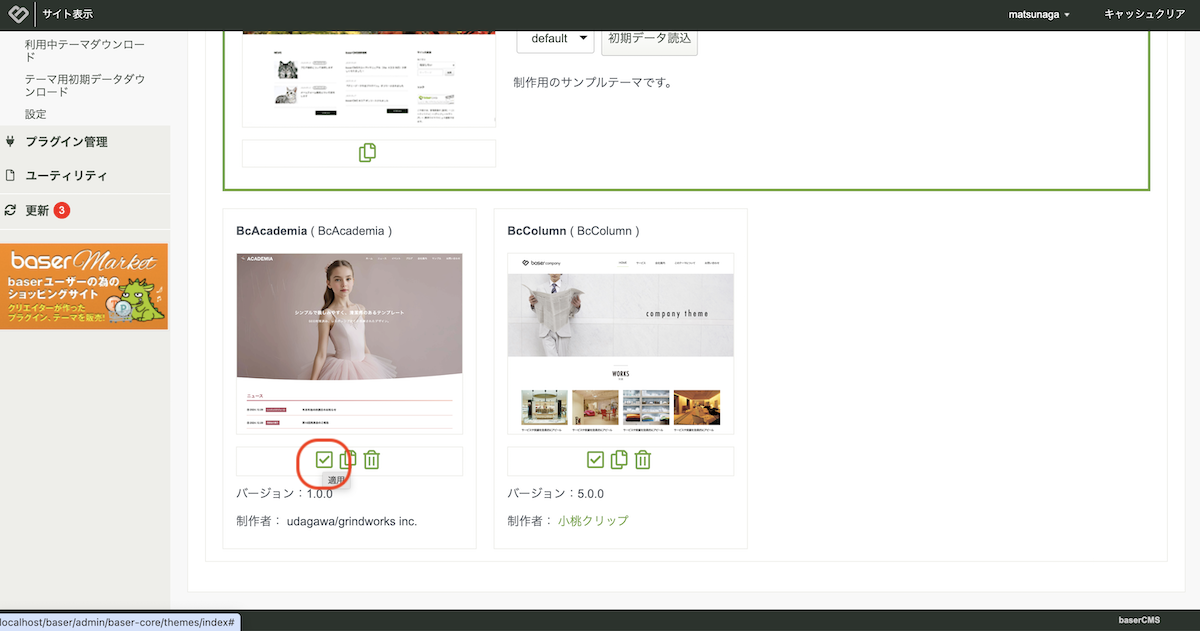Delete the BcAcademia theme via trash icon
Viewport: 1200px width, 631px height.
371,460
